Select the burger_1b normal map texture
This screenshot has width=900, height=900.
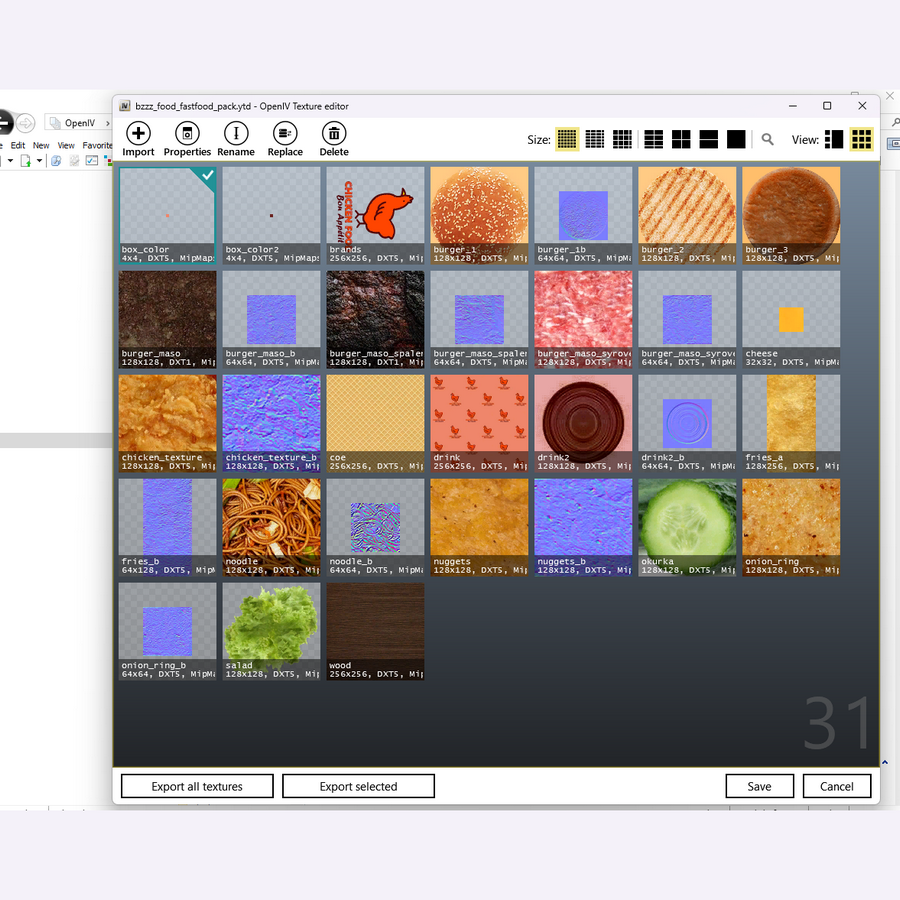point(583,215)
